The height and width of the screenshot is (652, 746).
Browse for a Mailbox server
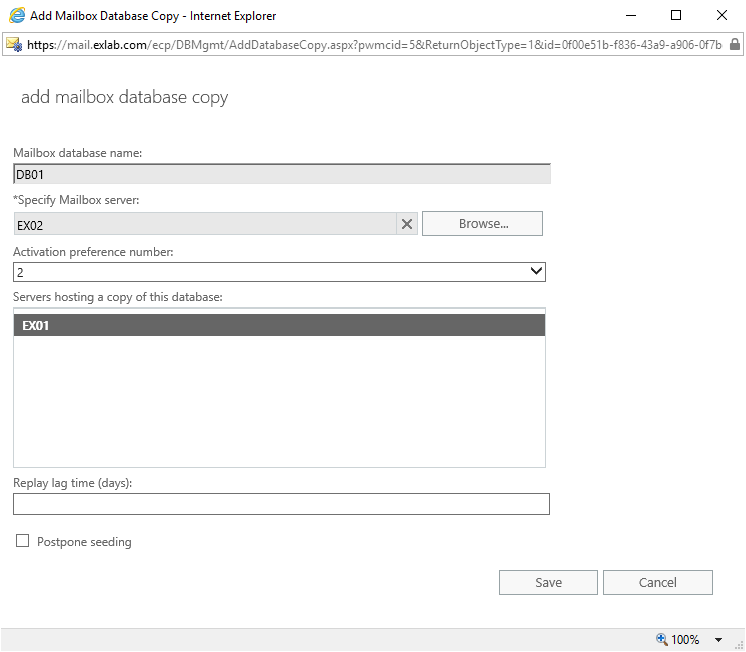482,224
